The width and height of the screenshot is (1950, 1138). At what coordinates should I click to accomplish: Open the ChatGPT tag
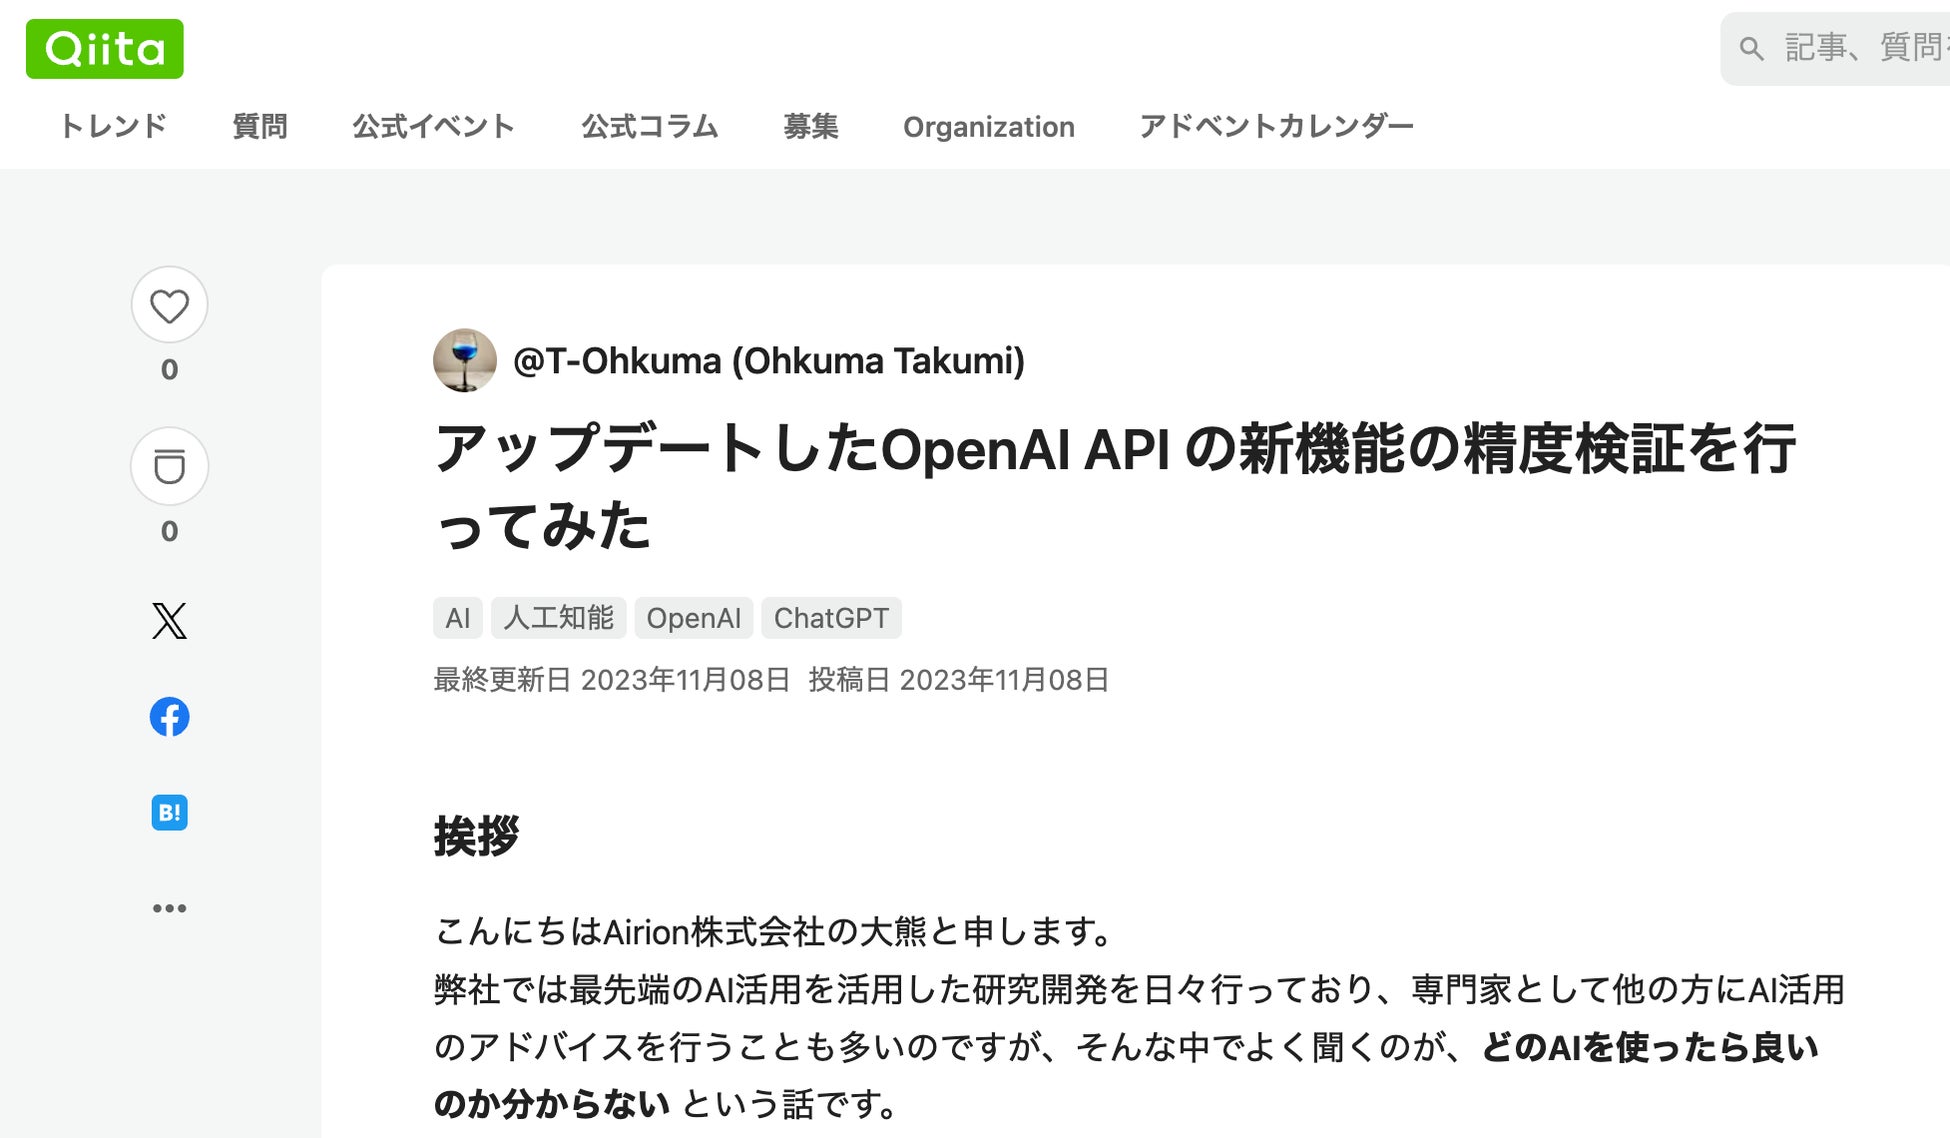831,618
